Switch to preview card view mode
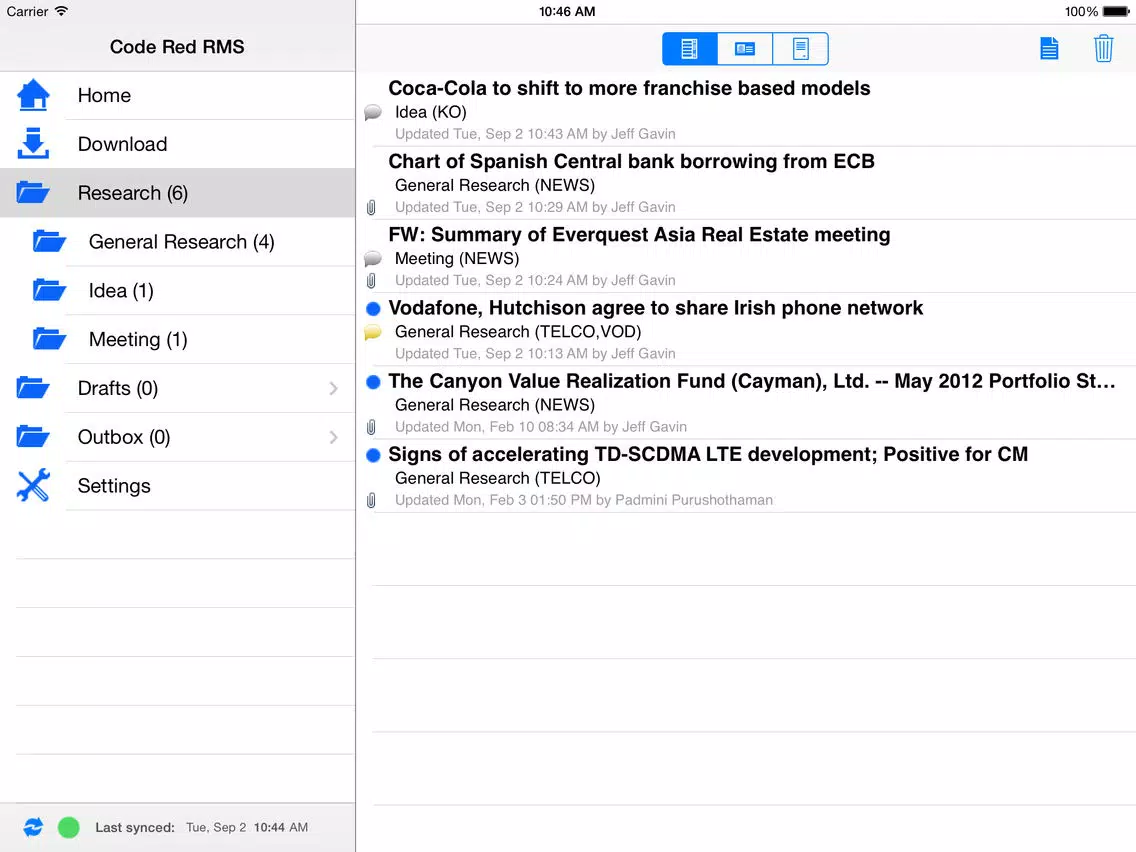 click(745, 49)
